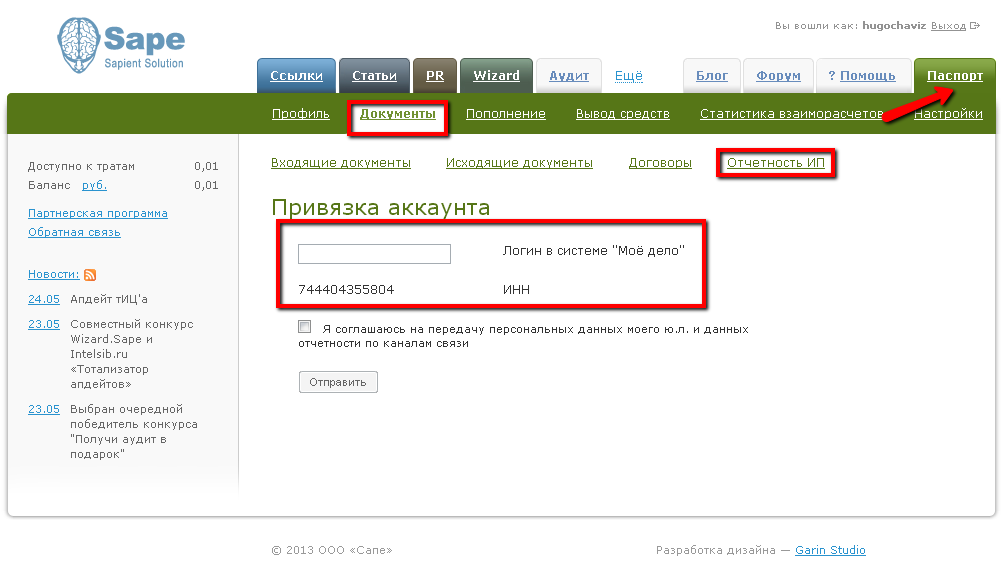This screenshot has width=1001, height=563.
Task: View Исходящие документы
Action: click(x=519, y=163)
